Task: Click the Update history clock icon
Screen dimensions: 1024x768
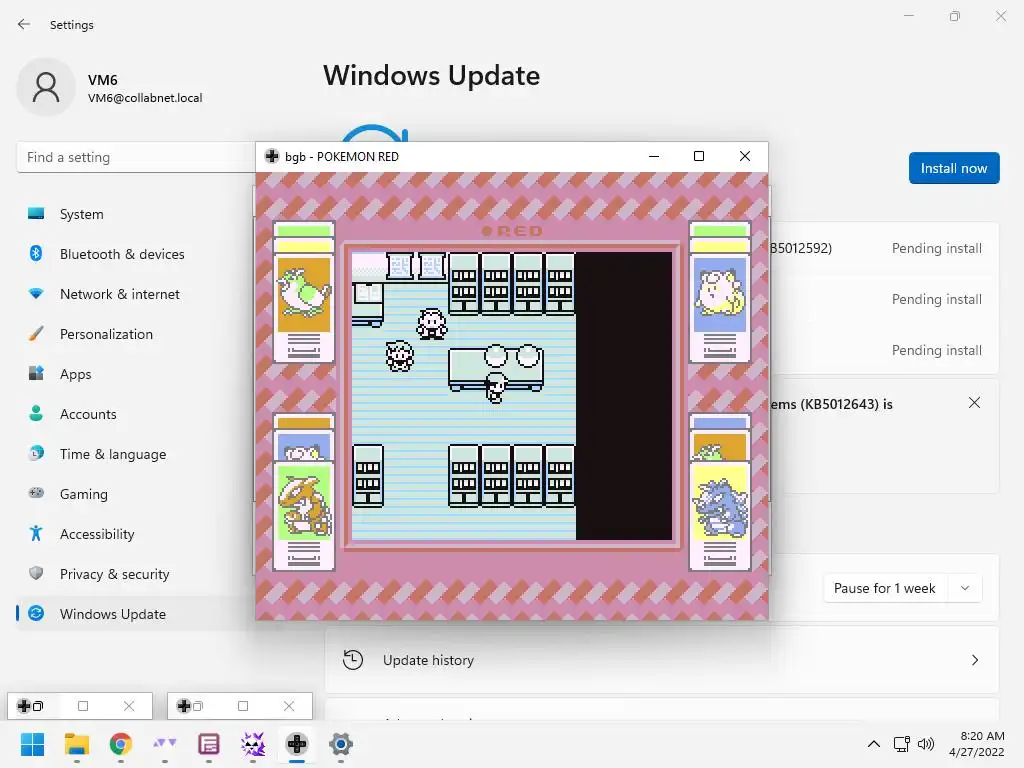Action: pyautogui.click(x=353, y=660)
